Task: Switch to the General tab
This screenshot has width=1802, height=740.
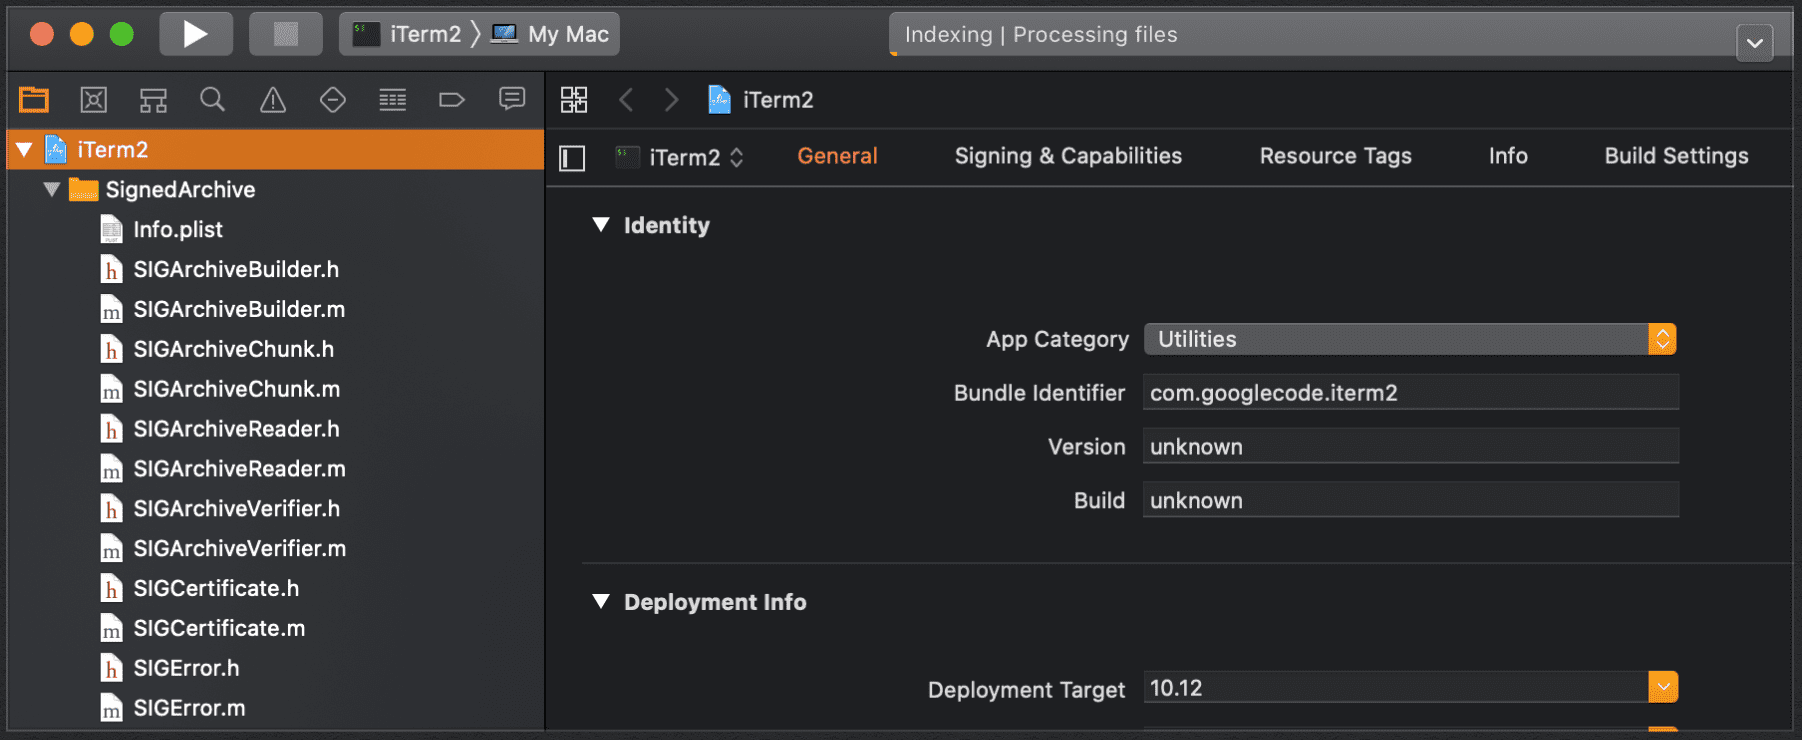Action: pos(837,156)
